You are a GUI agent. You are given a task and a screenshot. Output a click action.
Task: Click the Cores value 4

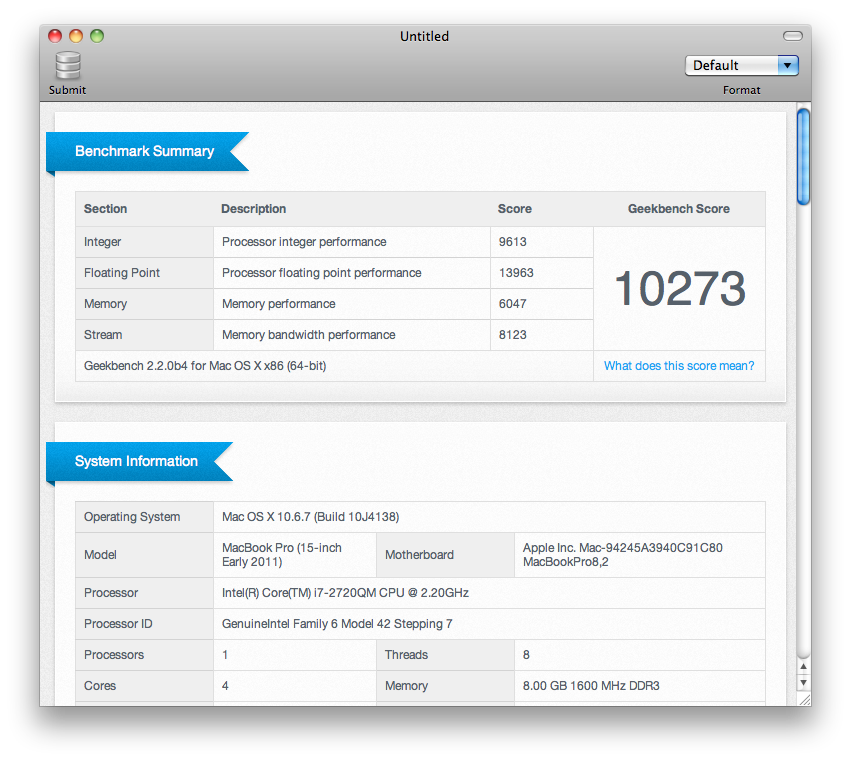225,686
